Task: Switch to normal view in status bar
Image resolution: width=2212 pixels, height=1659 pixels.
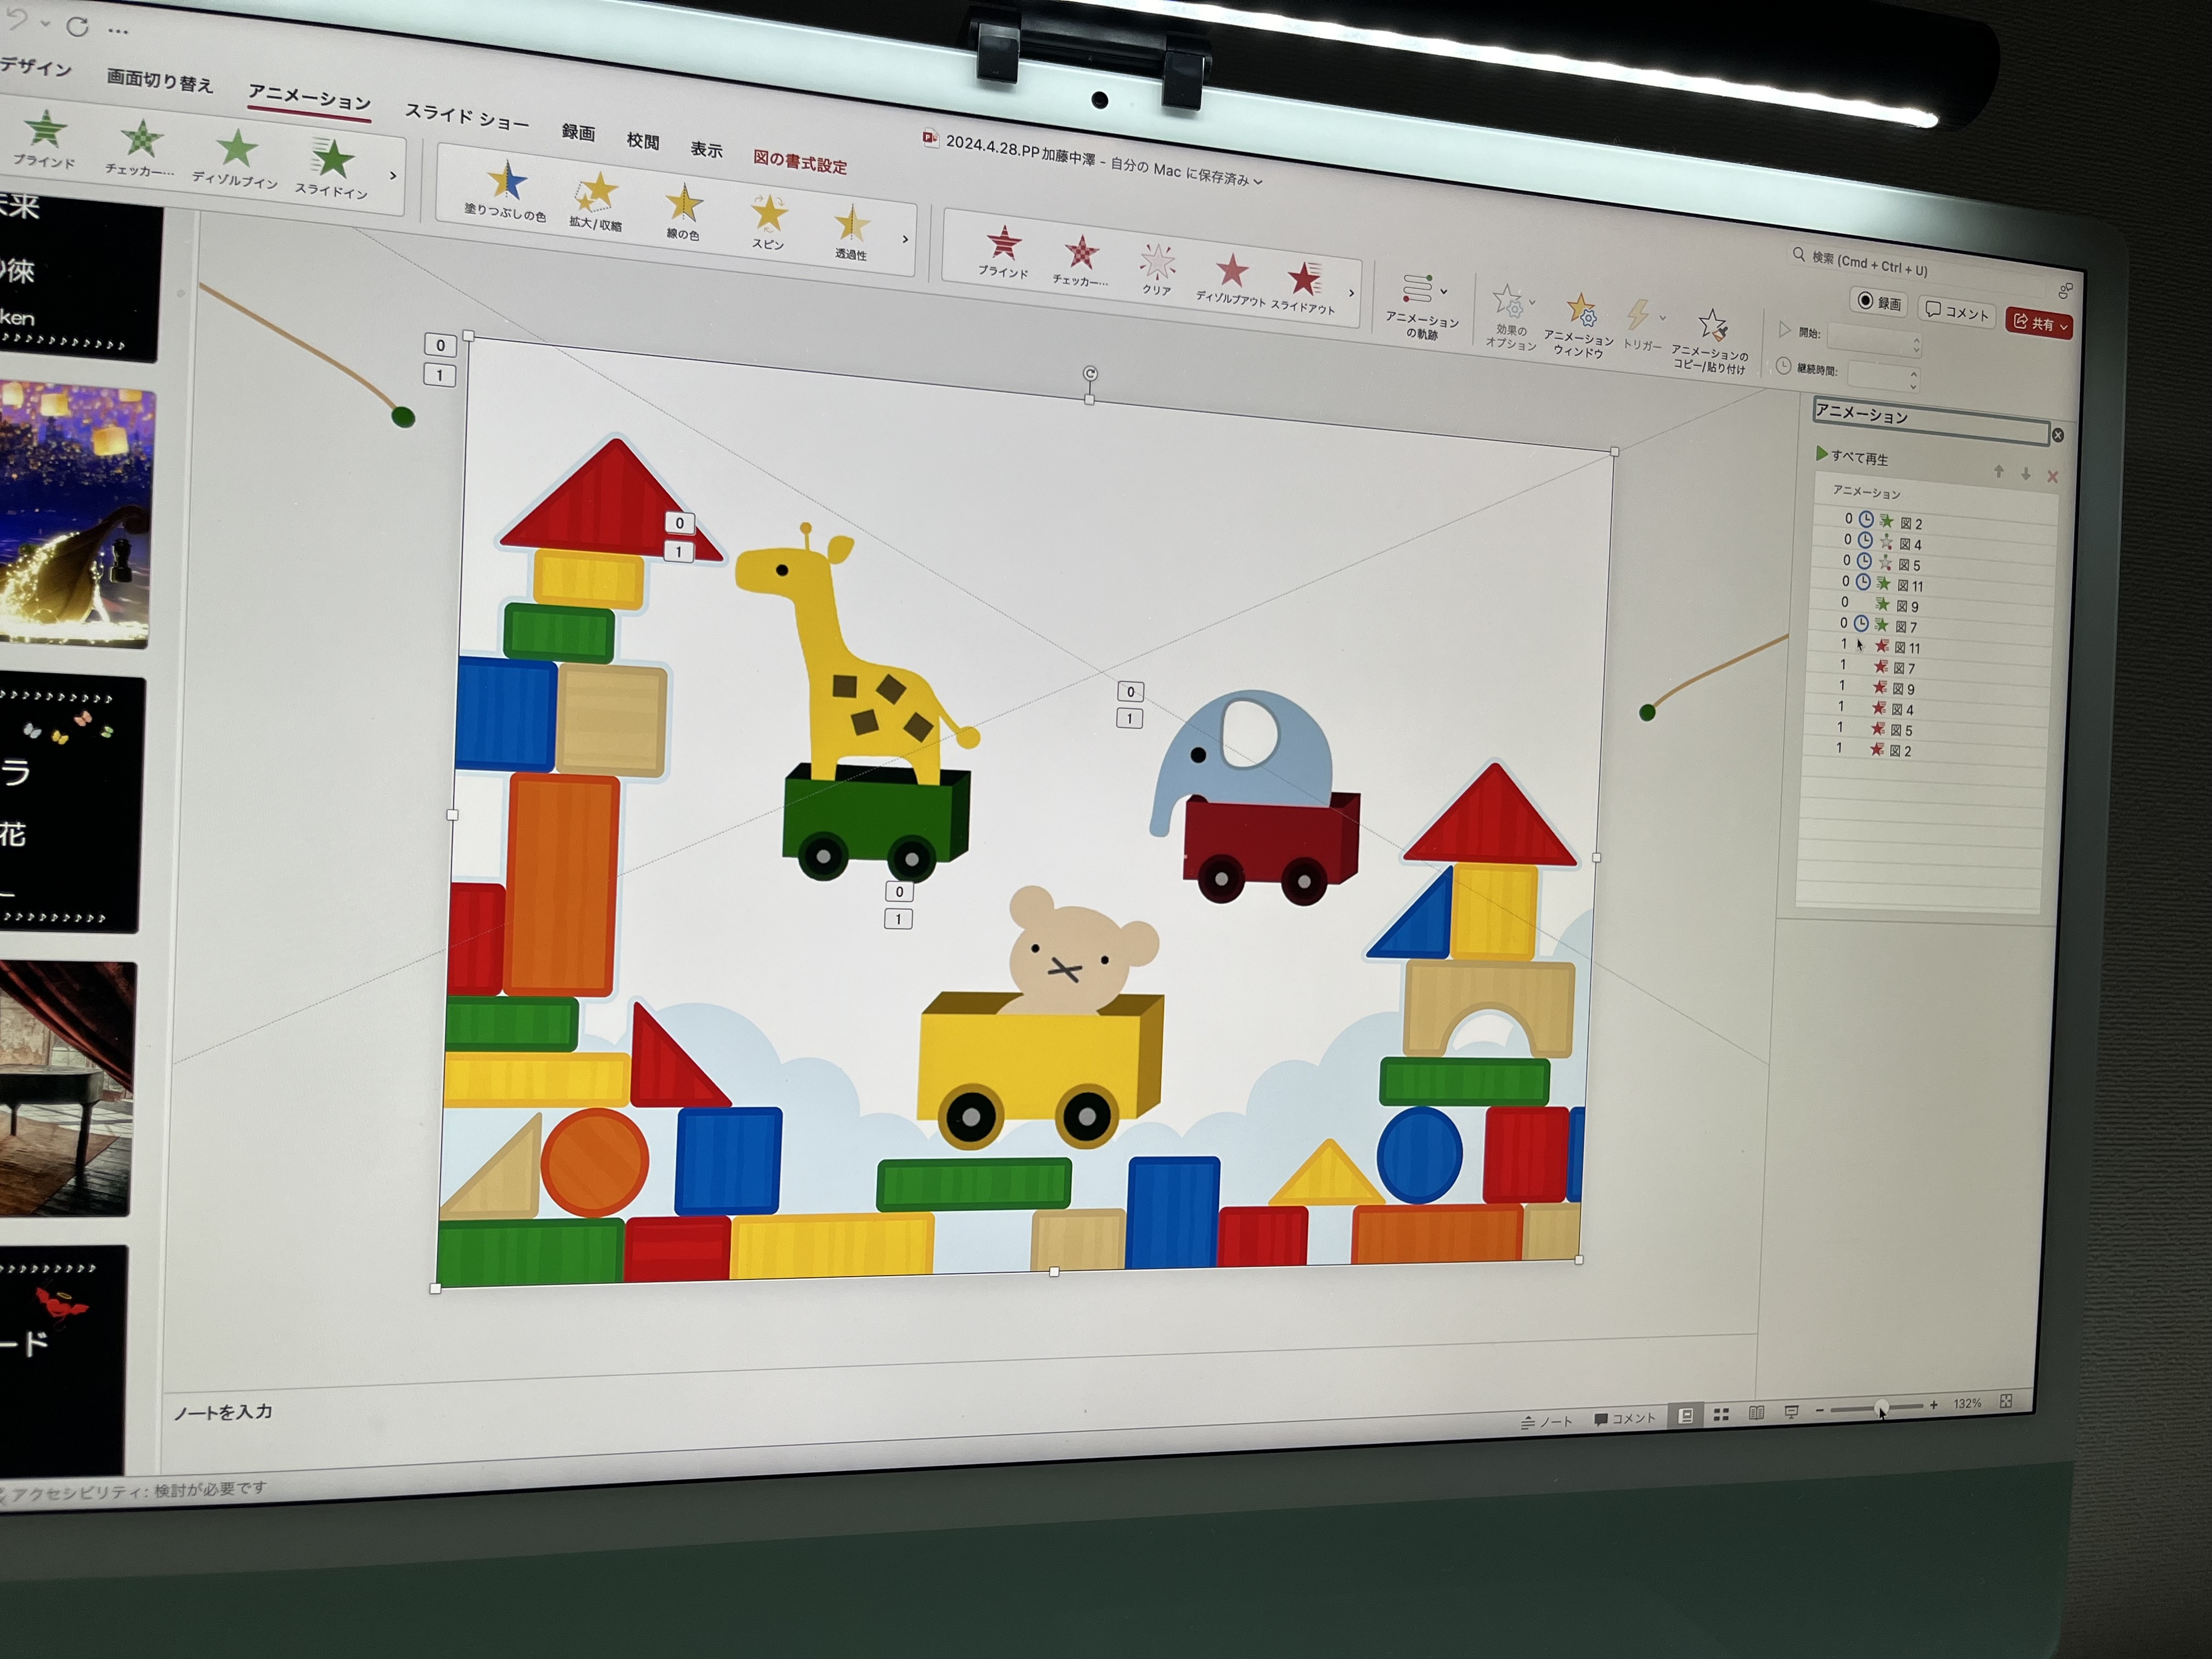Action: point(1686,1415)
